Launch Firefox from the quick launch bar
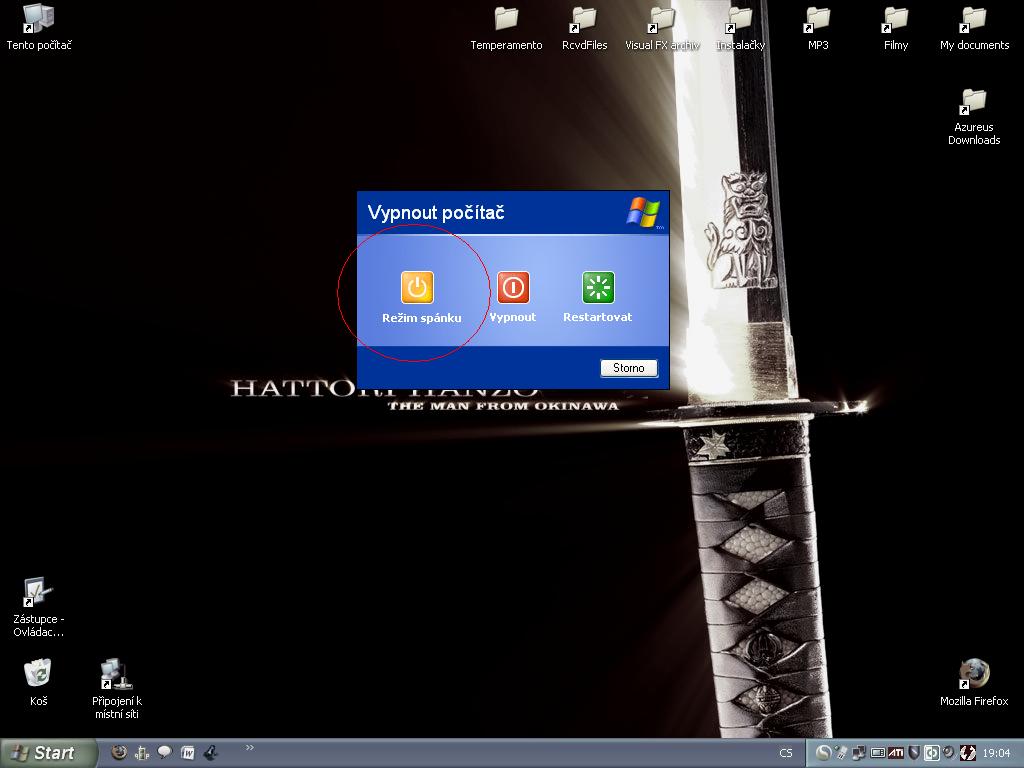This screenshot has width=1024, height=768. [119, 752]
